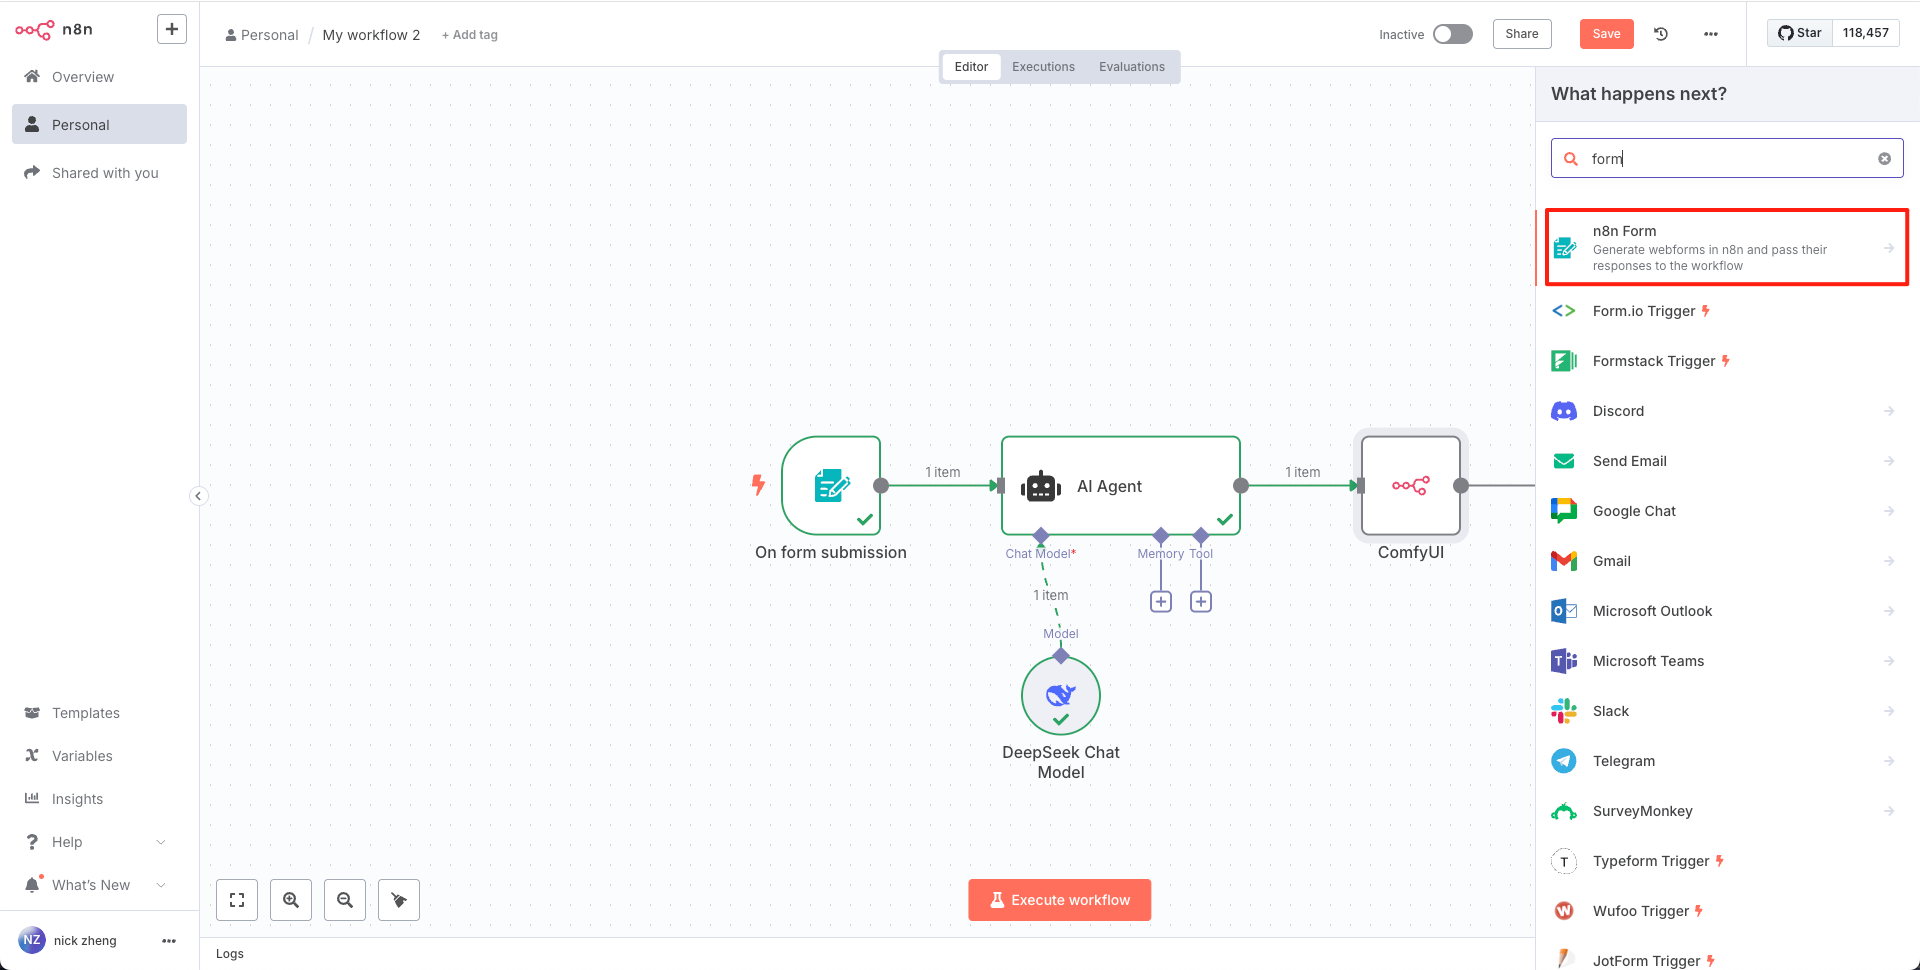Select Personal in the sidebar

point(99,125)
